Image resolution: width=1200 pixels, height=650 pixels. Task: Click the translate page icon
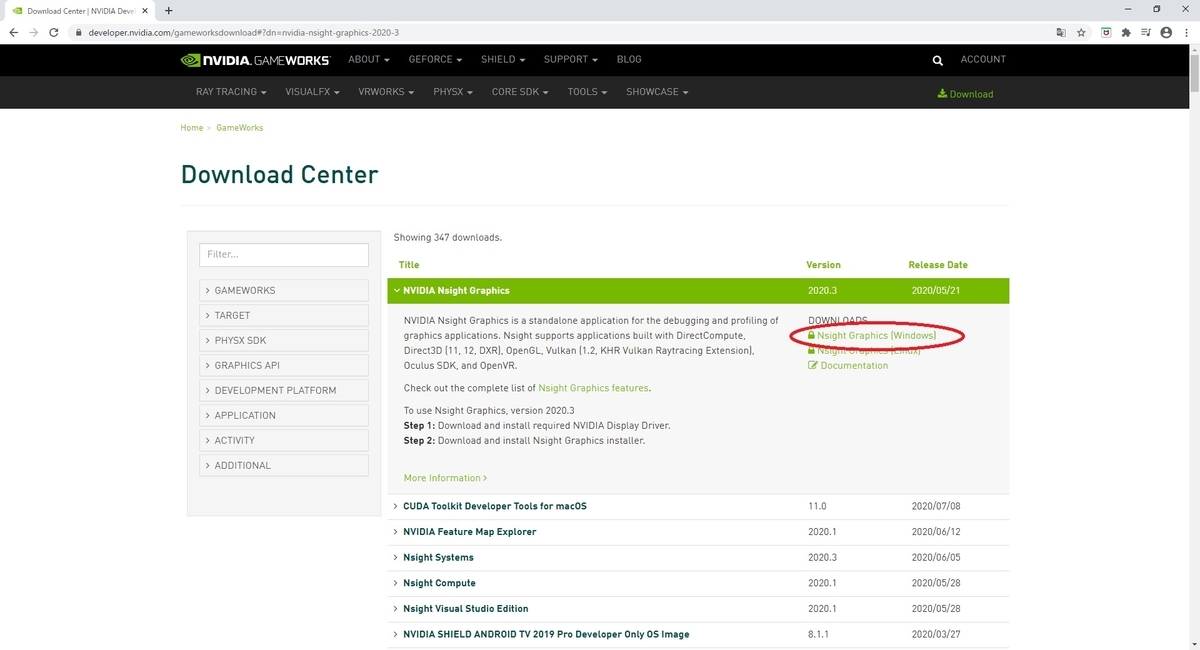(1061, 32)
